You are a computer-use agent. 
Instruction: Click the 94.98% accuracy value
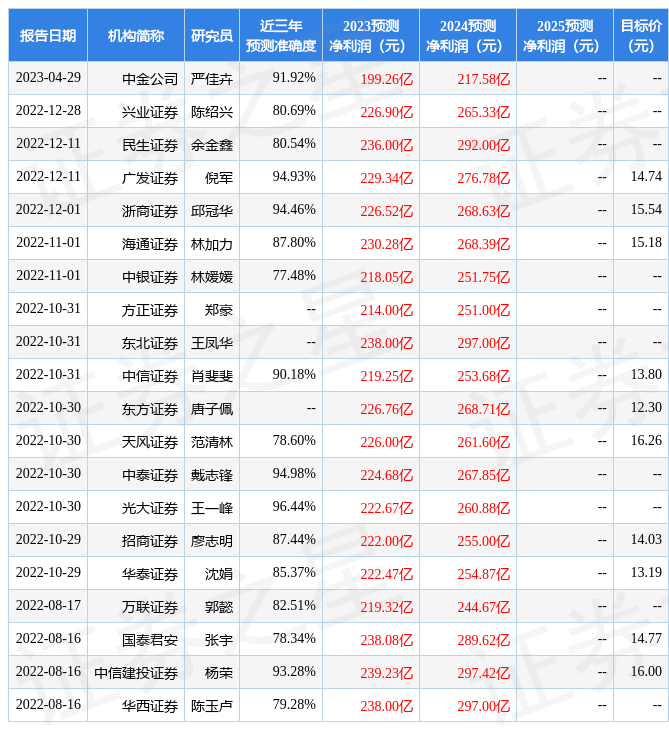pos(294,474)
